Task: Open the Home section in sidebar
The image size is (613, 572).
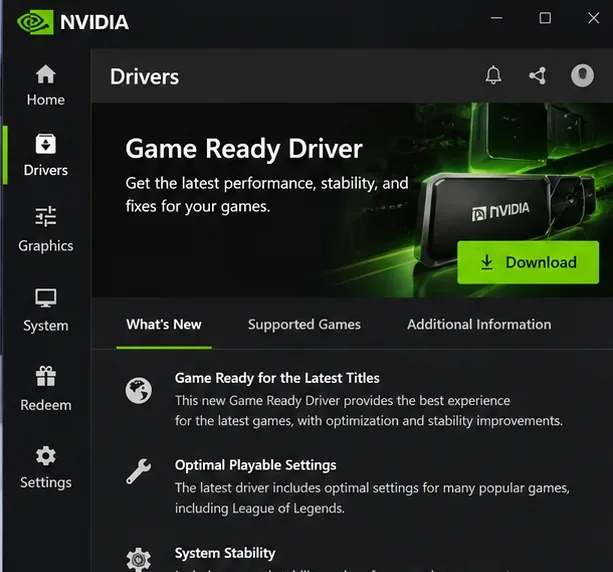Action: pyautogui.click(x=46, y=85)
